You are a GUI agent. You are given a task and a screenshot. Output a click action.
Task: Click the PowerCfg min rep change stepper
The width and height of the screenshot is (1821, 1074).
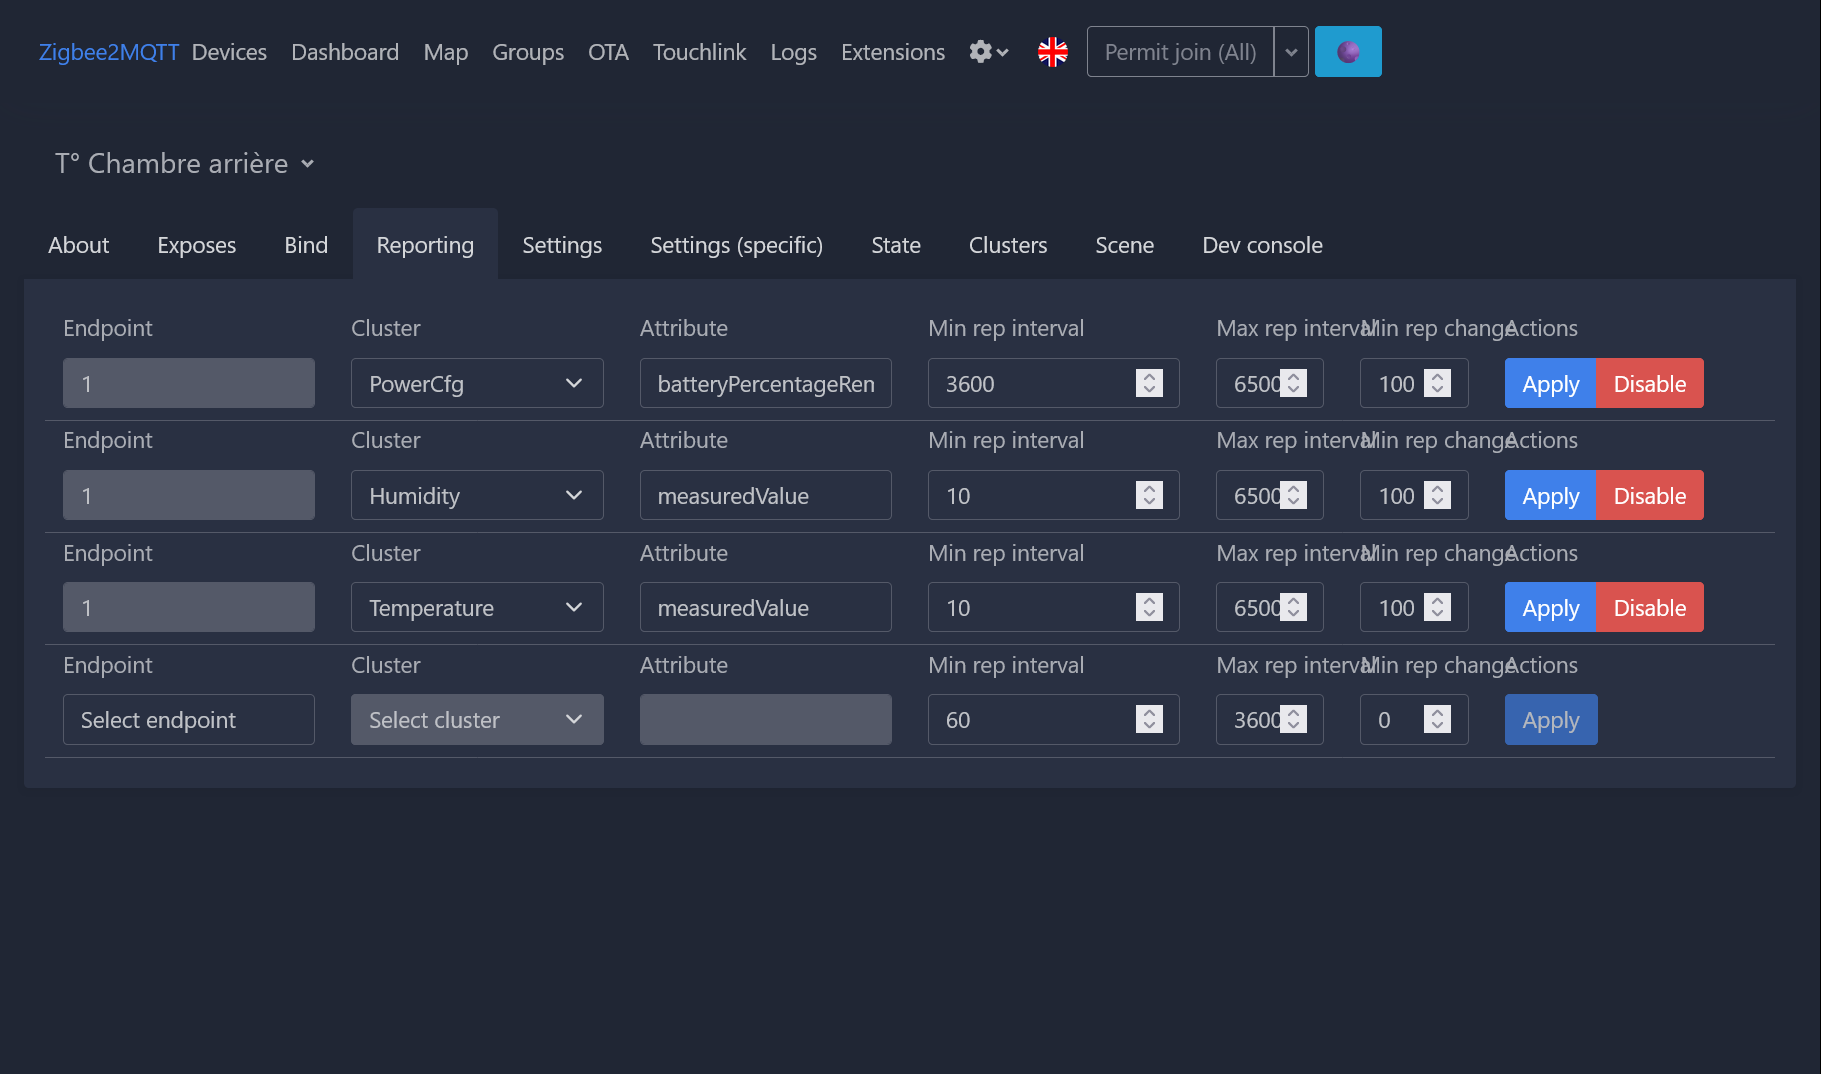tap(1437, 384)
